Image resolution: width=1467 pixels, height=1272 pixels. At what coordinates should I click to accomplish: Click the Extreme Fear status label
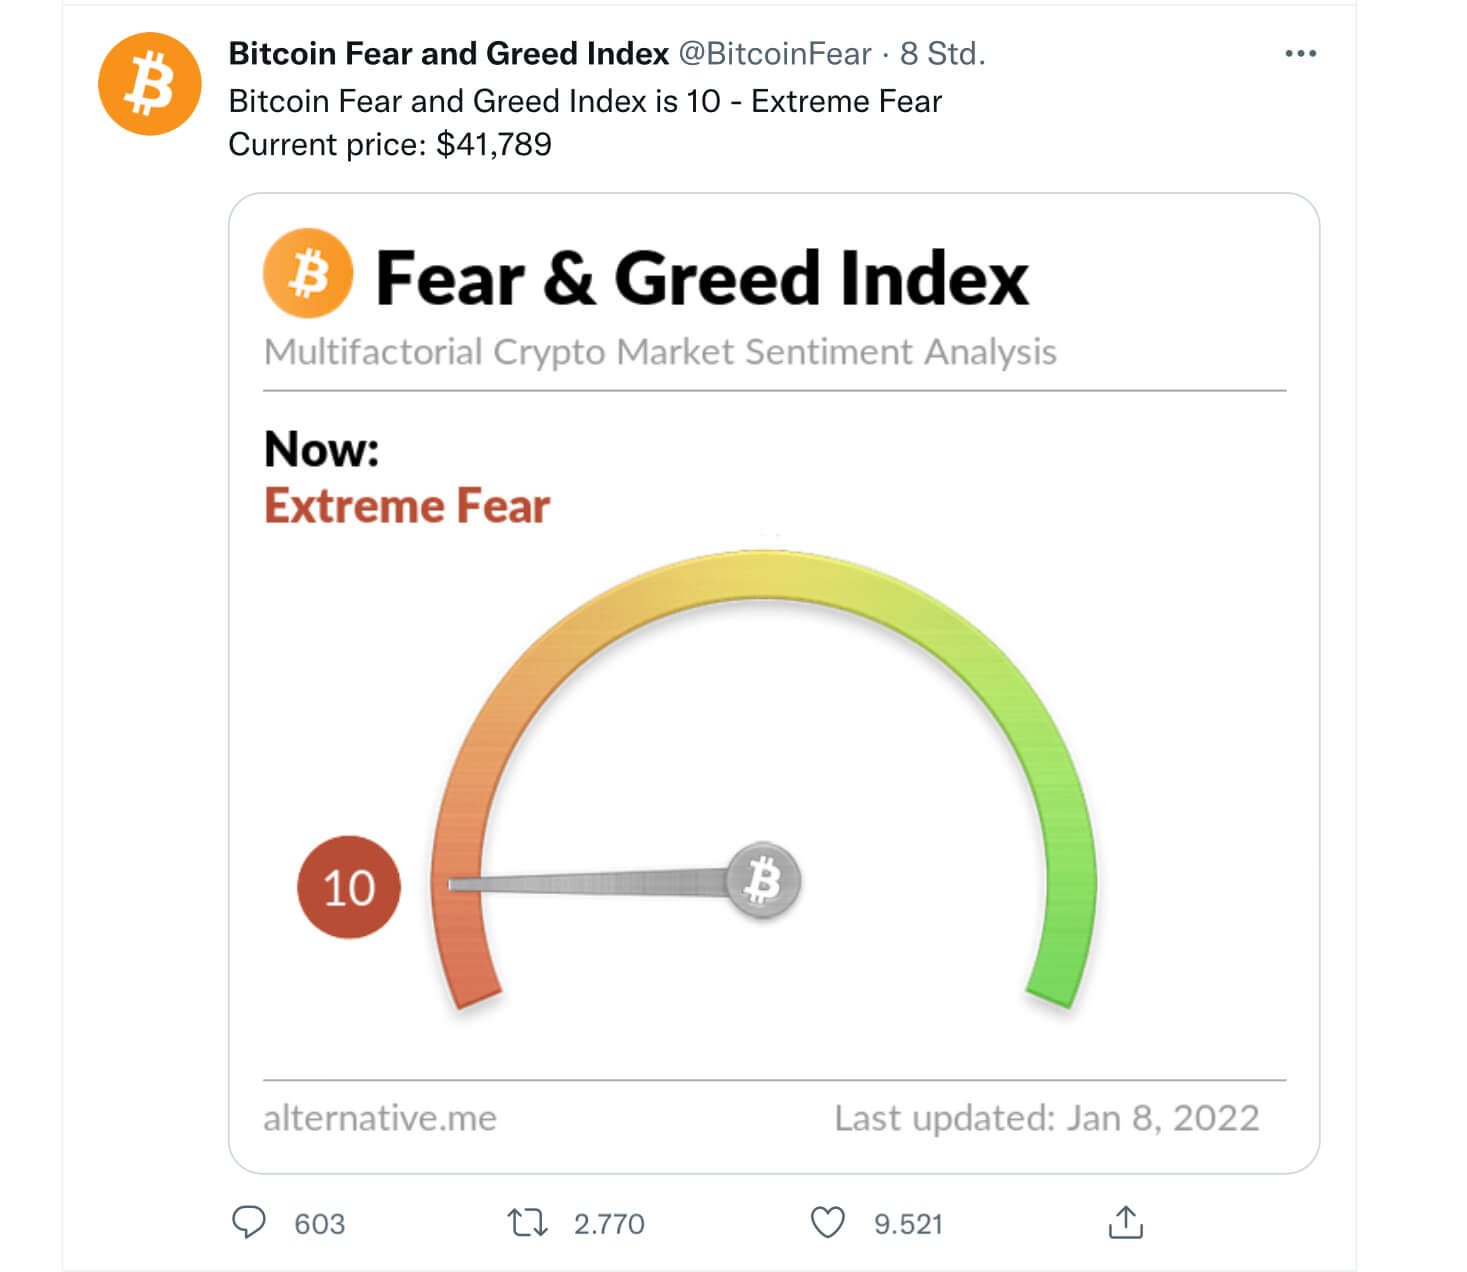406,505
